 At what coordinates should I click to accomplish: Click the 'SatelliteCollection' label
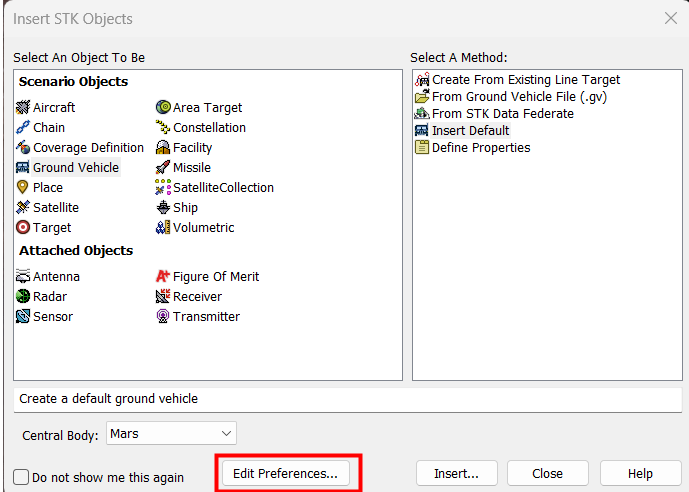tap(223, 188)
